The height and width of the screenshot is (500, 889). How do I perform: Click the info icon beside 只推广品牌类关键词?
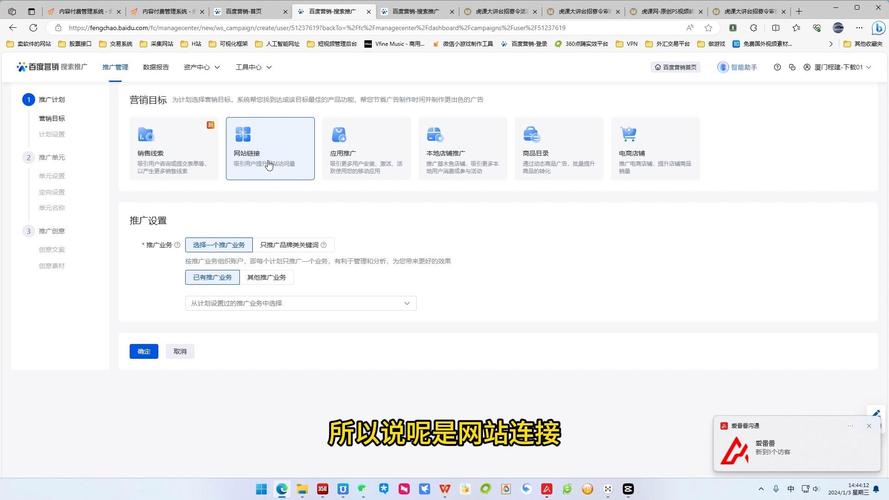(324, 245)
